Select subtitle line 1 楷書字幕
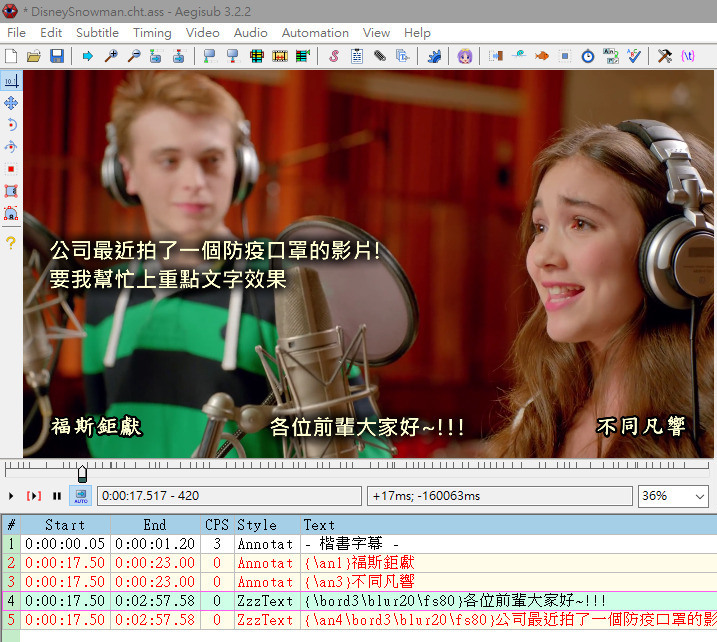The image size is (717, 642). [x=359, y=544]
